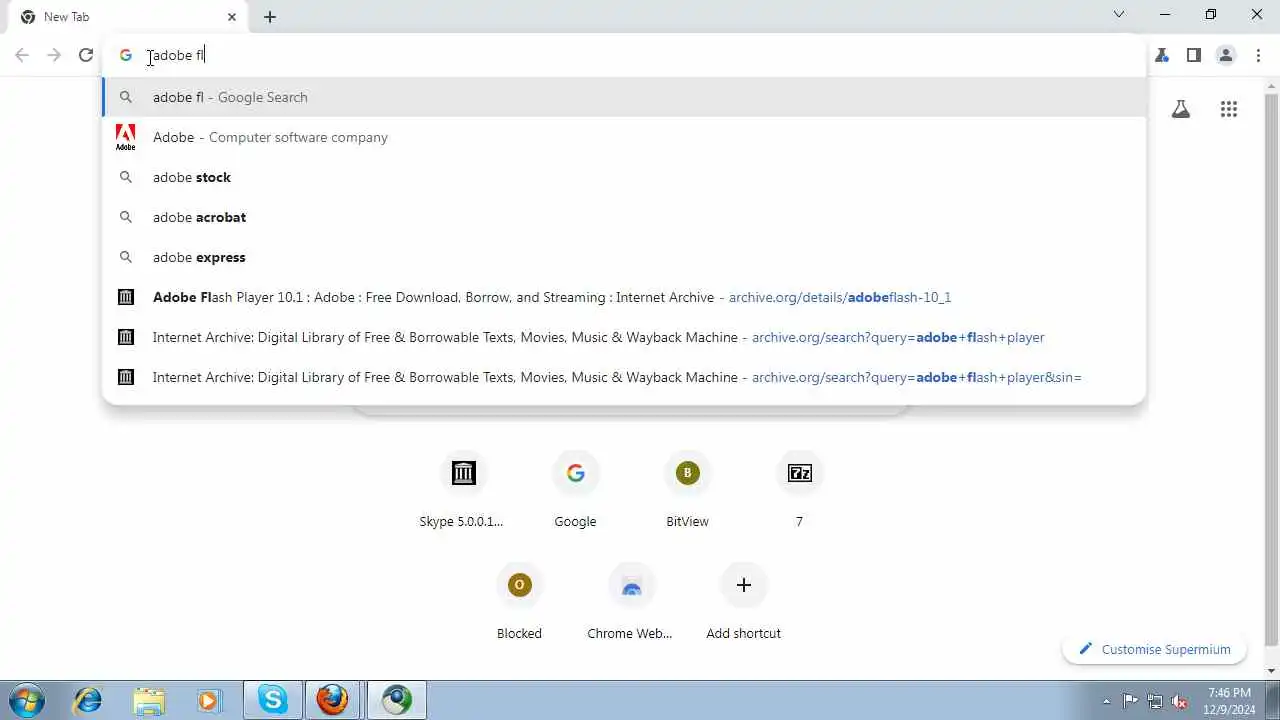Open the page-level labs flask icon
This screenshot has width=1280, height=720.
(1181, 109)
